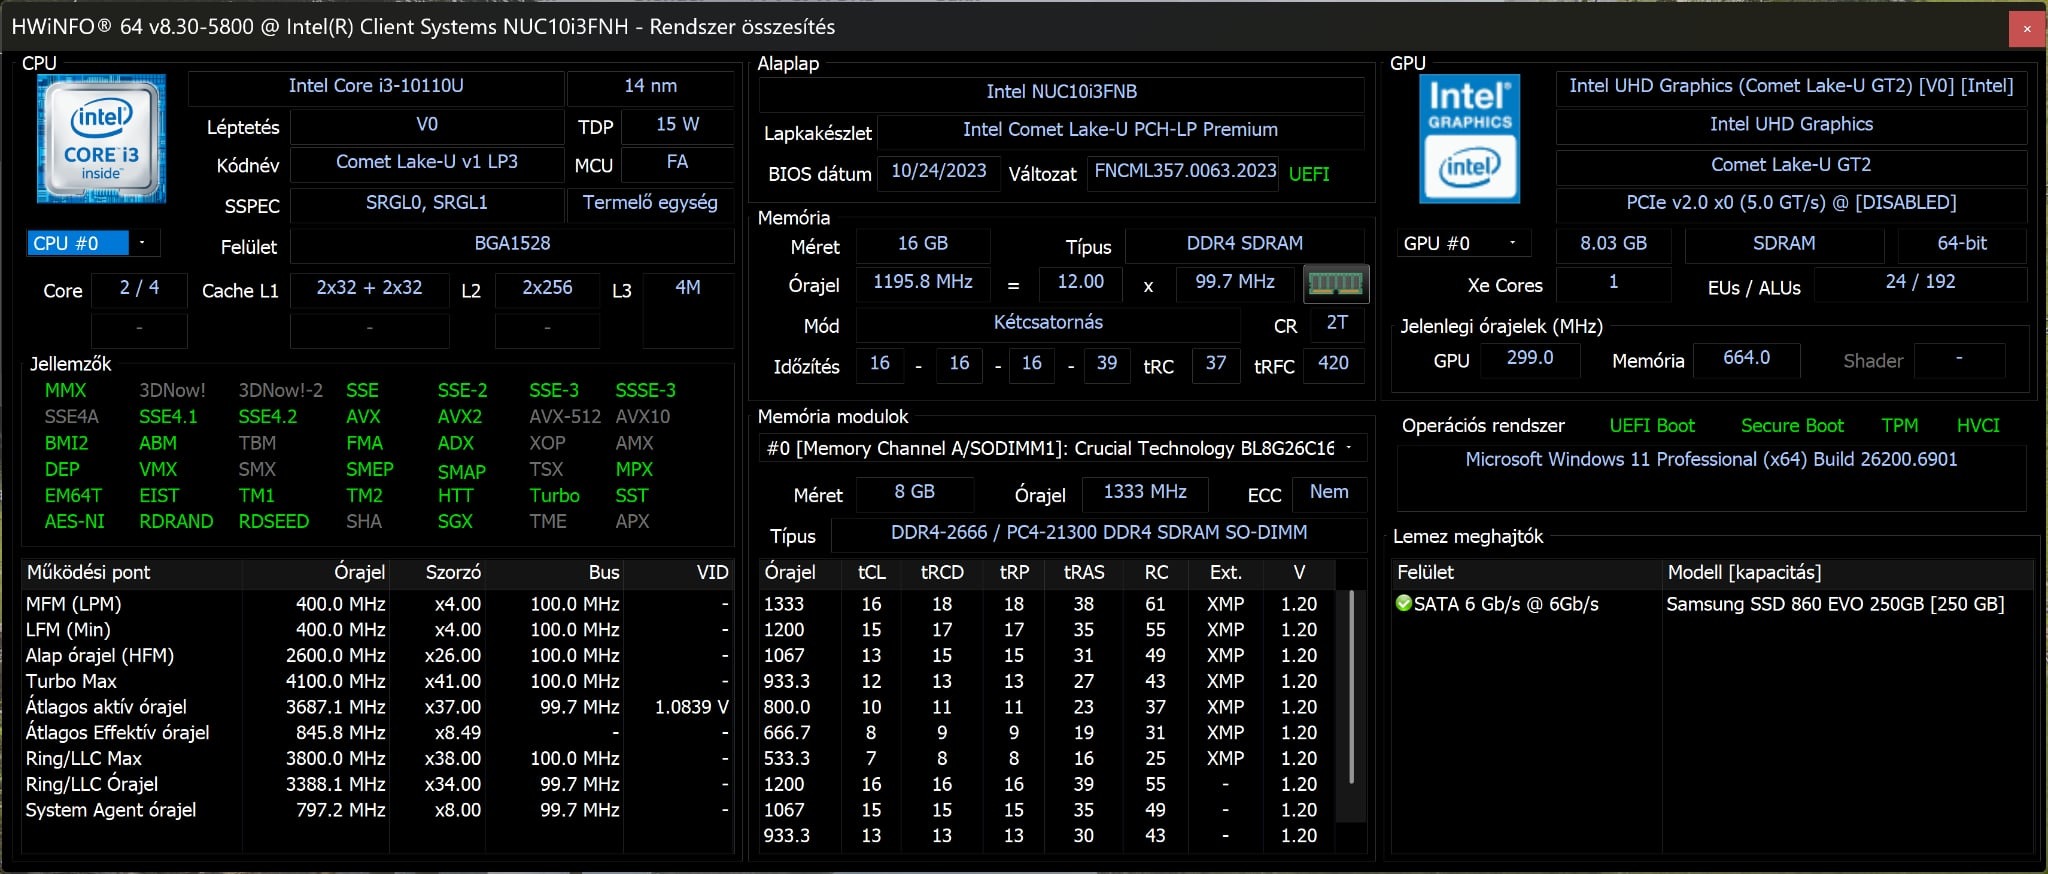Click the Alap órajel (HFM) row
The image size is (2048, 874).
[377, 656]
